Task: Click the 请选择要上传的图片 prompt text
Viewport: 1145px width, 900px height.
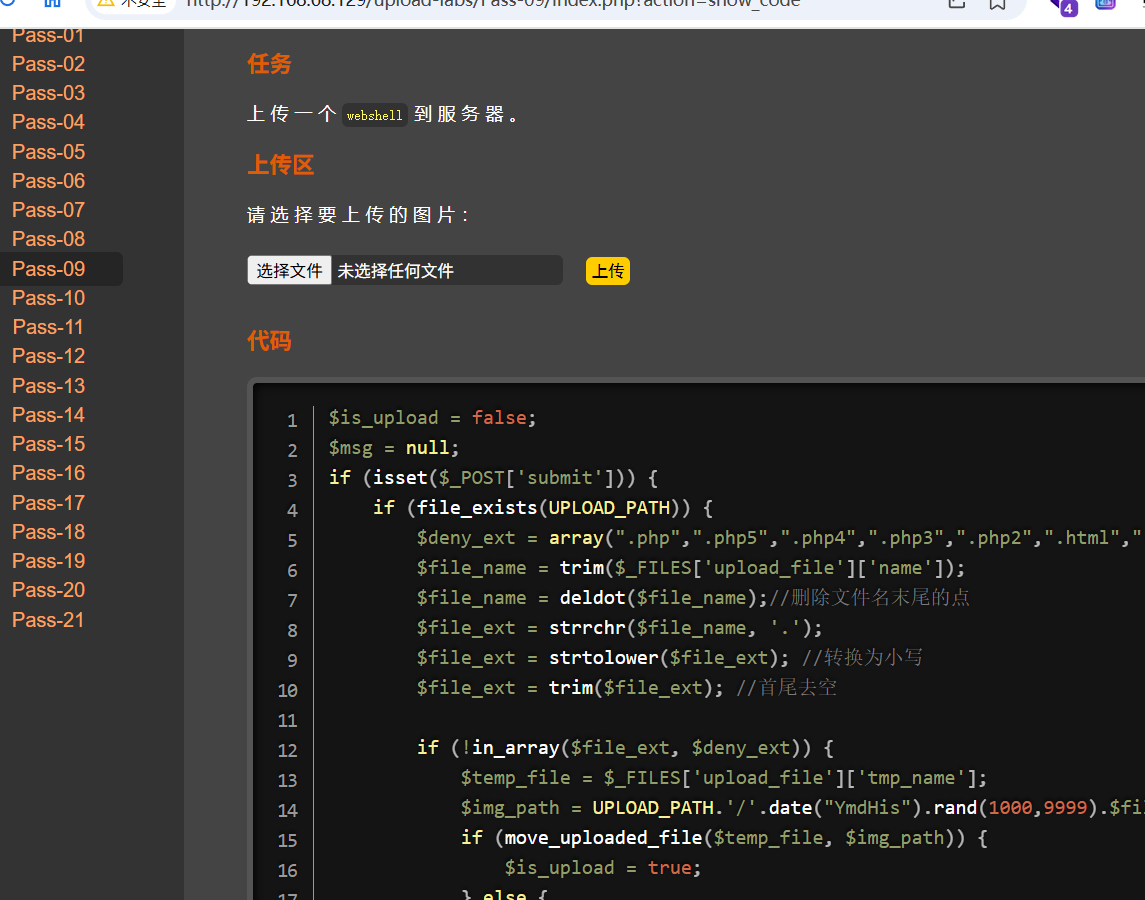Action: [358, 215]
